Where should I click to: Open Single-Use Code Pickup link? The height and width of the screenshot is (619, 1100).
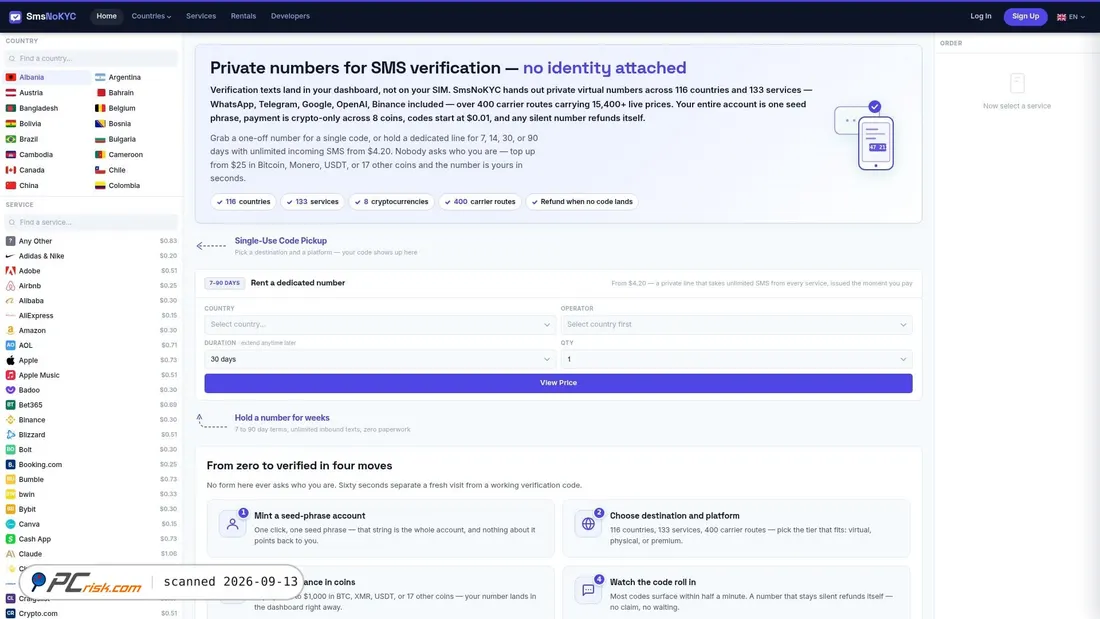[x=281, y=241]
